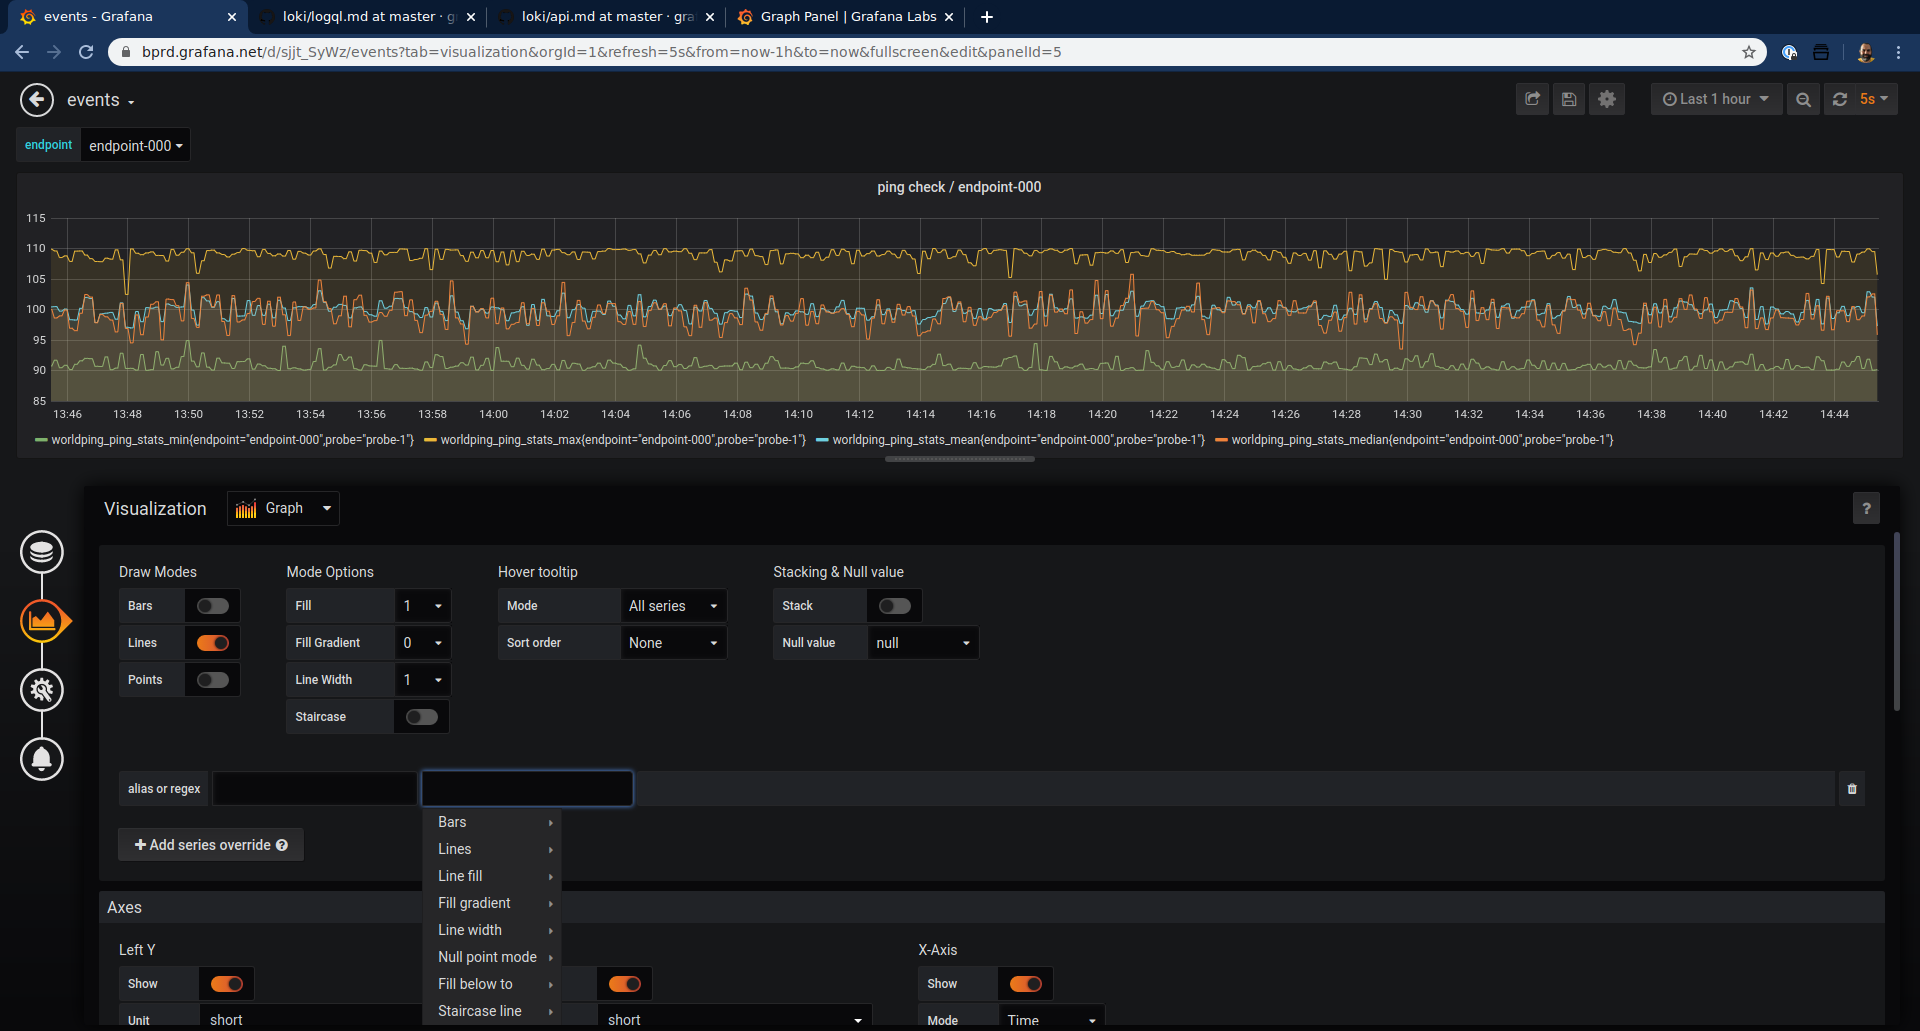Save the dashboard using the save icon
1920x1031 pixels.
[x=1569, y=99]
